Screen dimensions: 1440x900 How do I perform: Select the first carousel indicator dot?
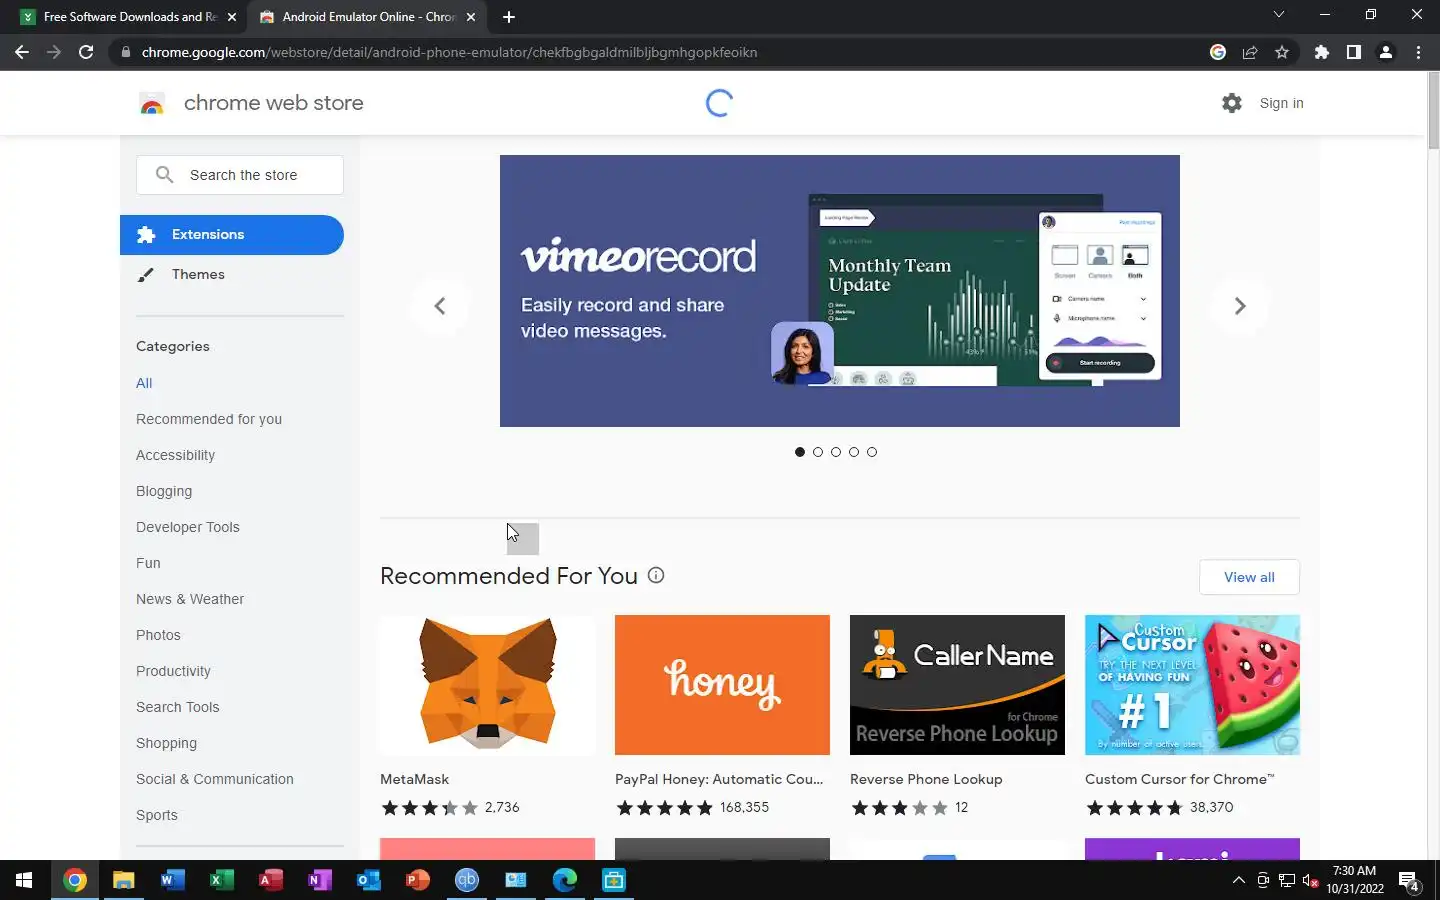coord(800,452)
